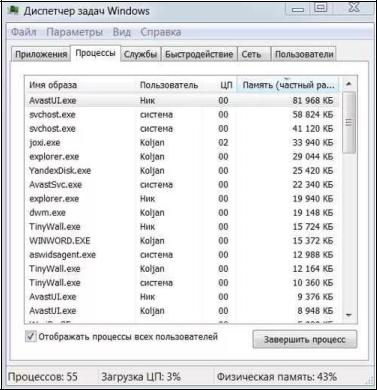The width and height of the screenshot is (377, 390).
Task: Select svchost.exe row using 41 120 КБ
Action: (x=183, y=129)
